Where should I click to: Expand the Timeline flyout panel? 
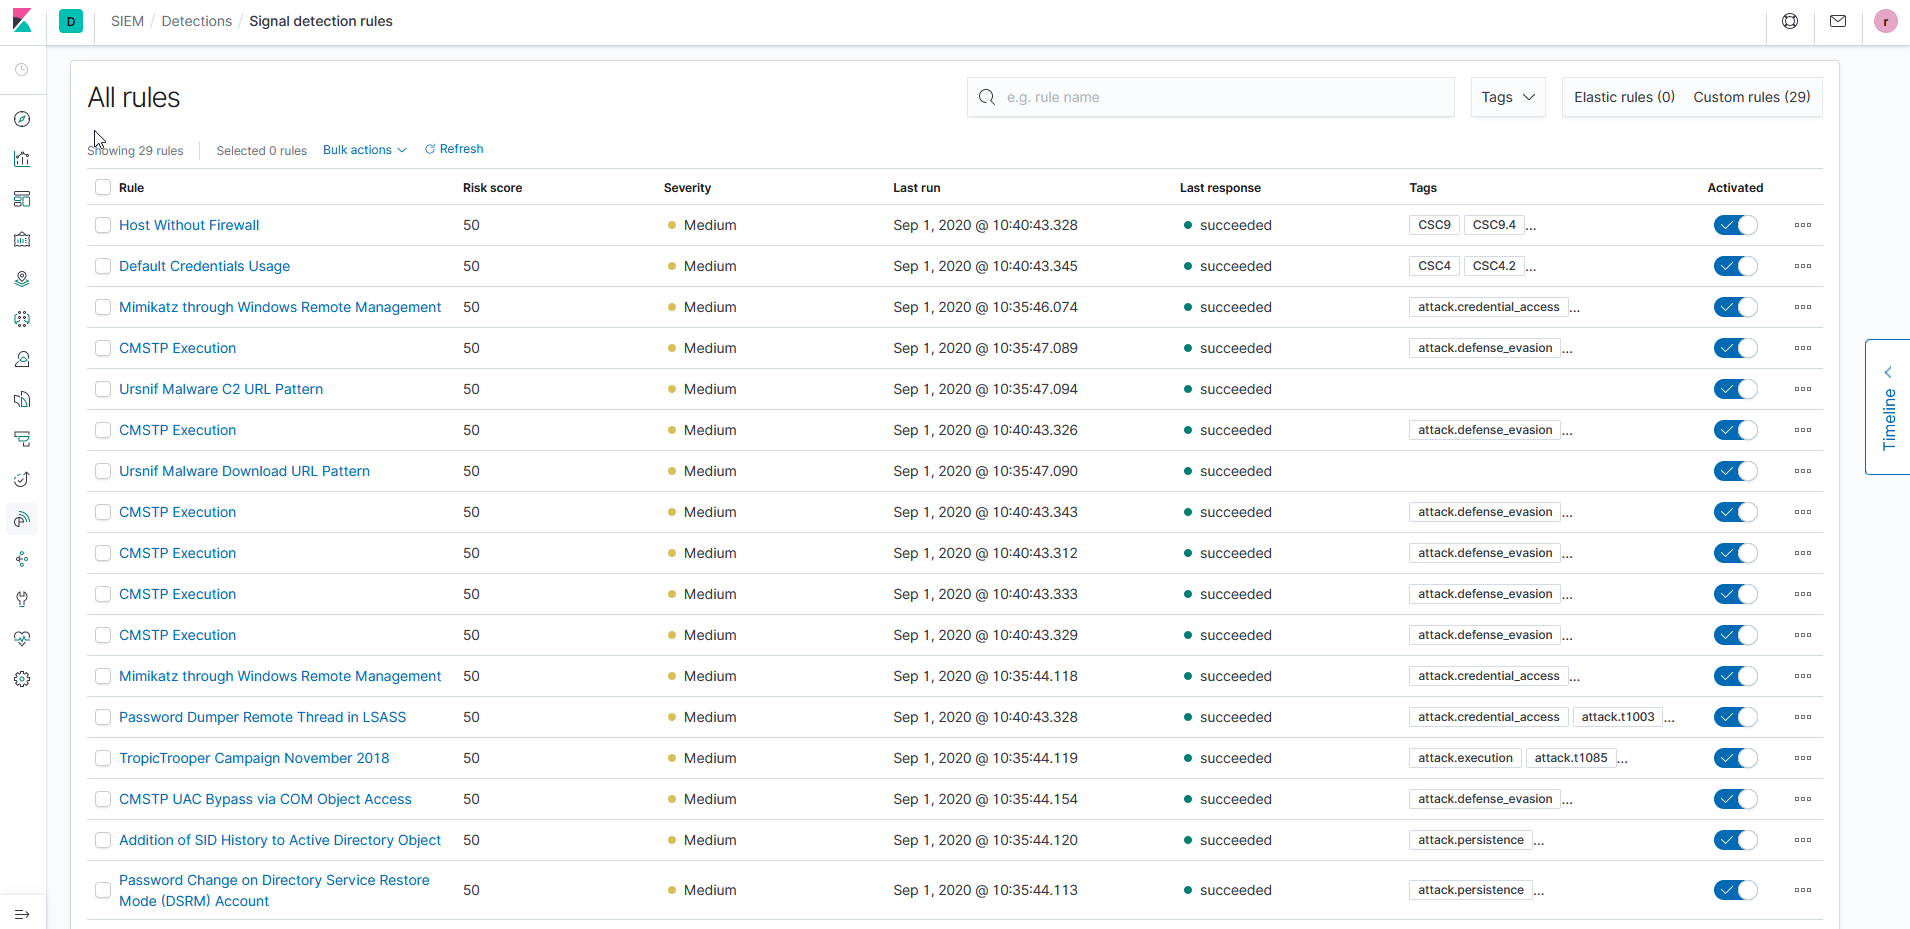[x=1888, y=407]
